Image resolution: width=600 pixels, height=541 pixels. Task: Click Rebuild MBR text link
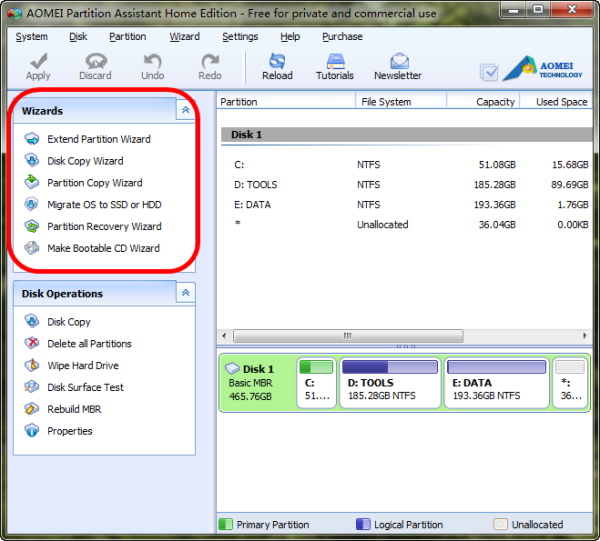74,409
